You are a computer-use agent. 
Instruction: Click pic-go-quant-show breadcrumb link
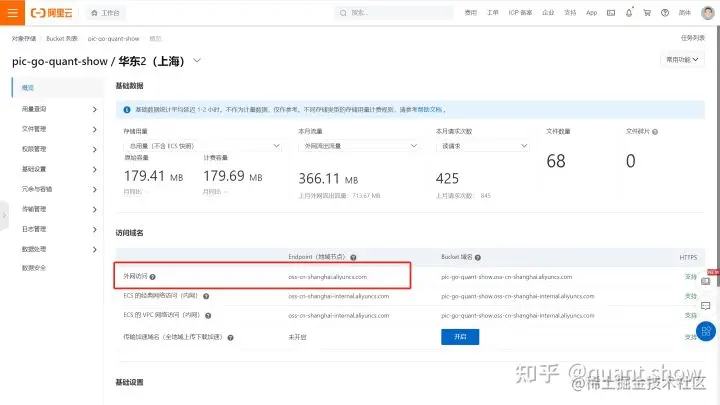[x=113, y=39]
